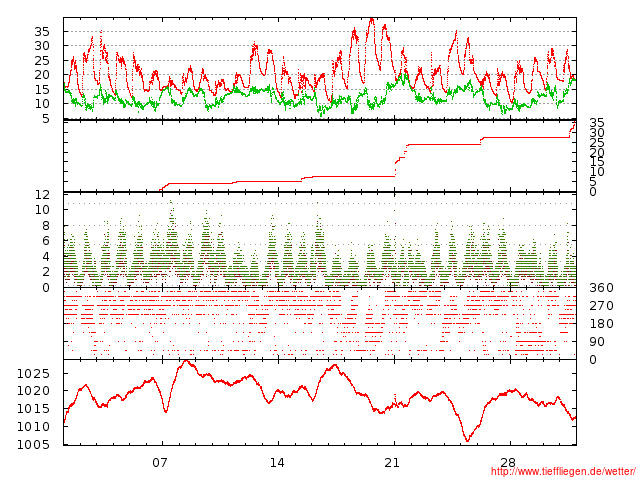Click the 1020 pressure axis label
Screen dimensions: 640x480
tap(33, 391)
